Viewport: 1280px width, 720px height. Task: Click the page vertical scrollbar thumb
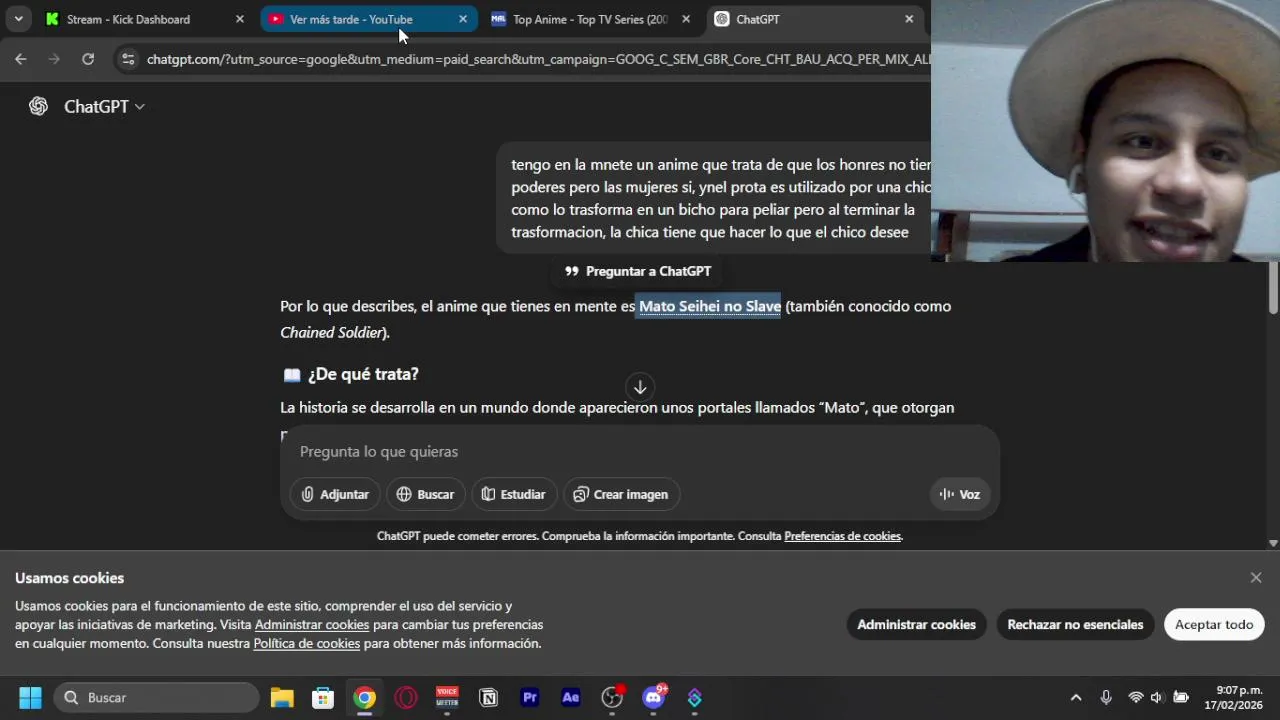click(x=1273, y=288)
